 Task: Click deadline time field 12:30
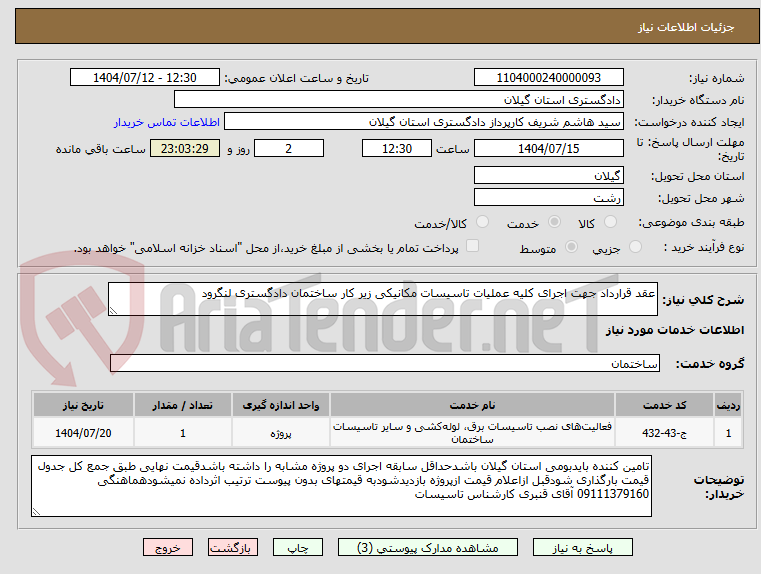click(397, 148)
